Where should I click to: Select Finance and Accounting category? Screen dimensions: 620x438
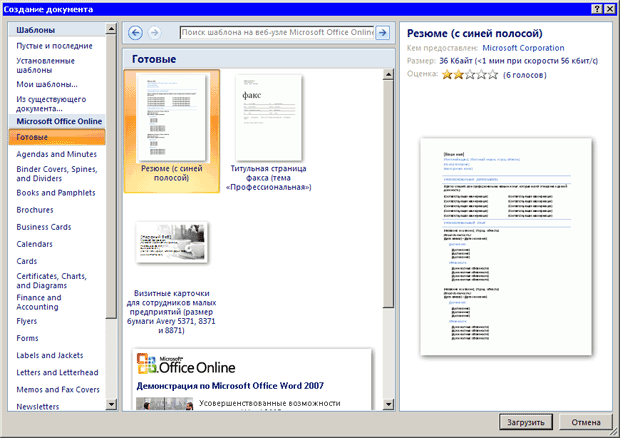click(x=39, y=302)
